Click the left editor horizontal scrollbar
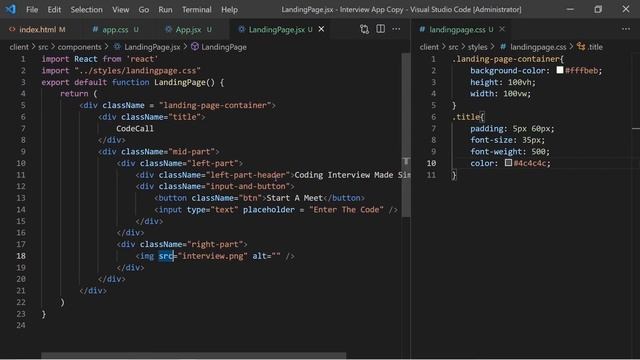 [193, 356]
